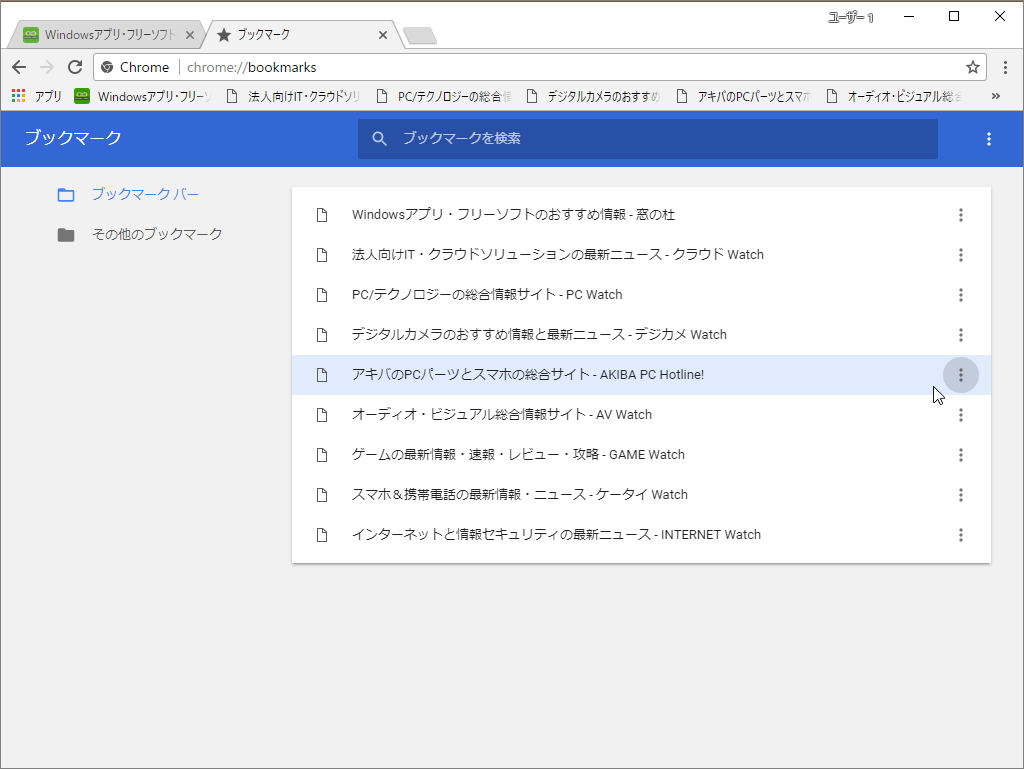1024x769 pixels.
Task: Open a new browser tab
Action: click(x=420, y=33)
